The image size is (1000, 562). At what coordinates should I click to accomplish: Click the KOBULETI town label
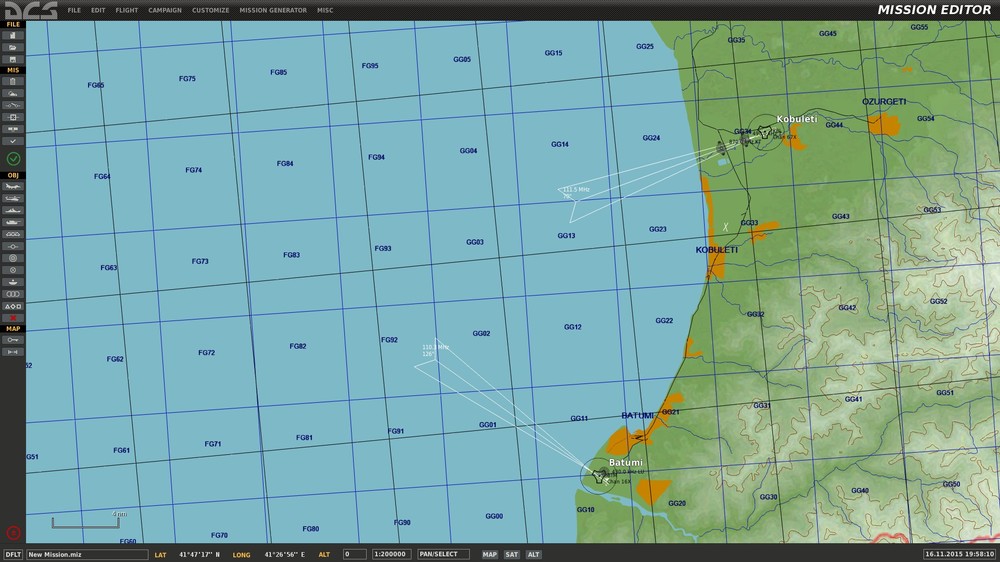716,249
